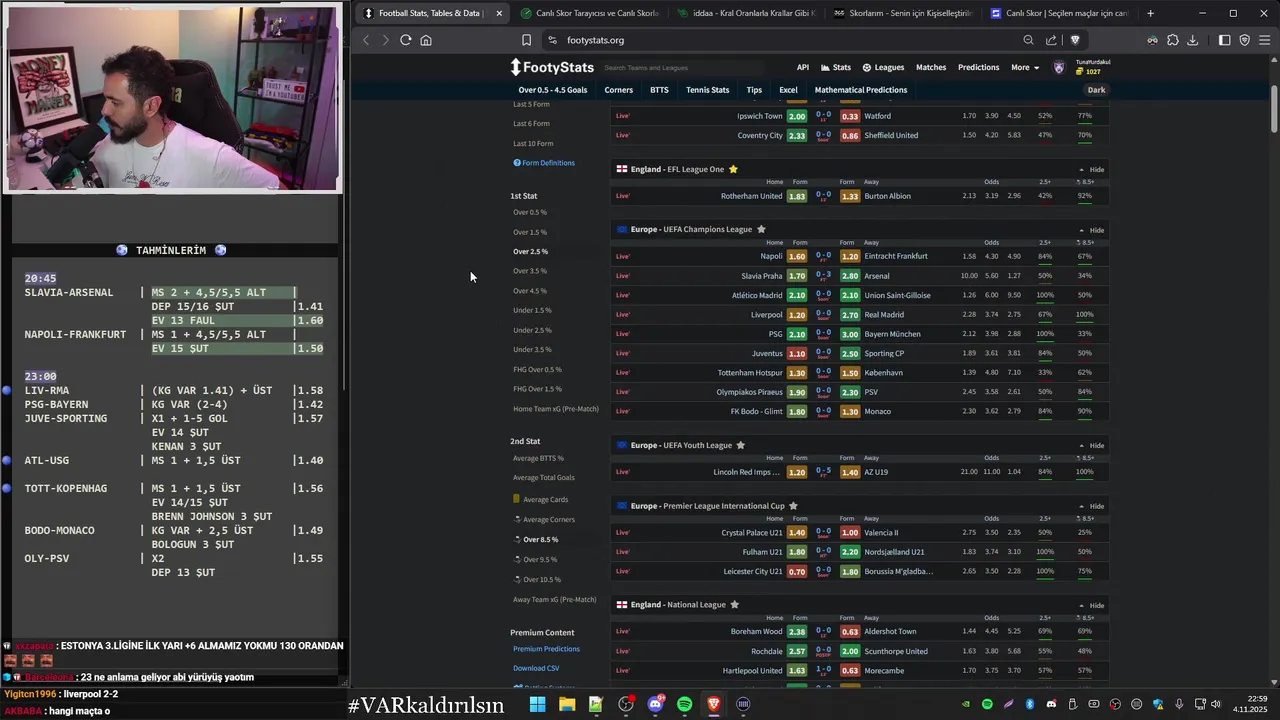Image resolution: width=1280 pixels, height=720 pixels.
Task: Open Brave Shields lion icon
Action: point(1075,40)
